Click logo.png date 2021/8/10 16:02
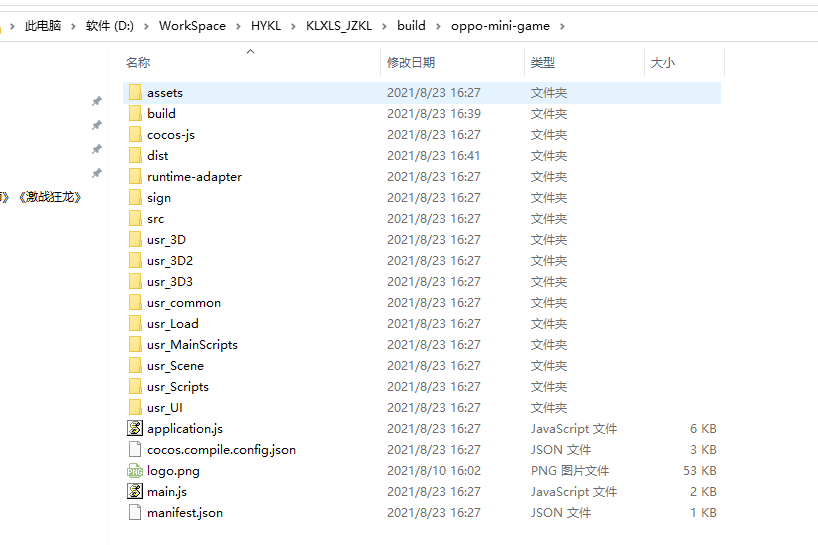 434,470
